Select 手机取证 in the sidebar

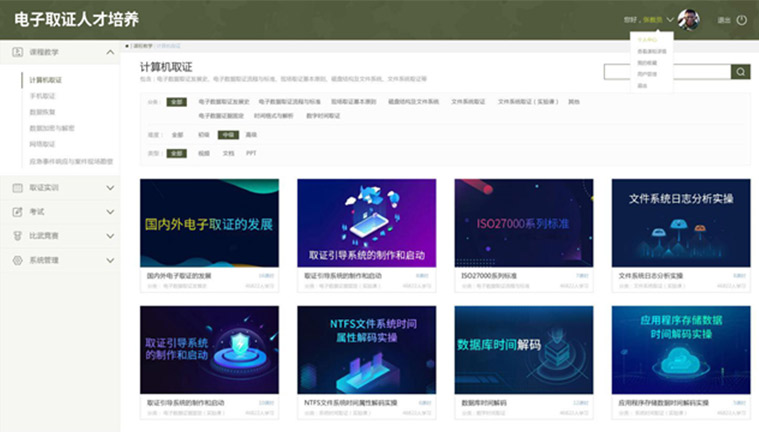[43, 96]
